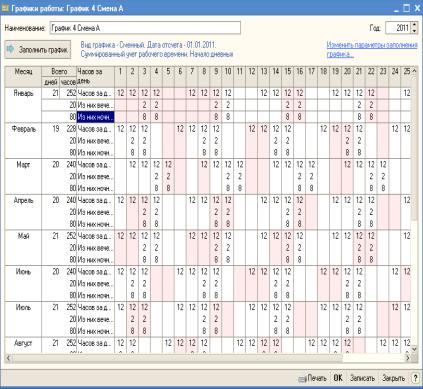
Task: Click the horizontal scrollbar left arrow
Action: pos(9,358)
